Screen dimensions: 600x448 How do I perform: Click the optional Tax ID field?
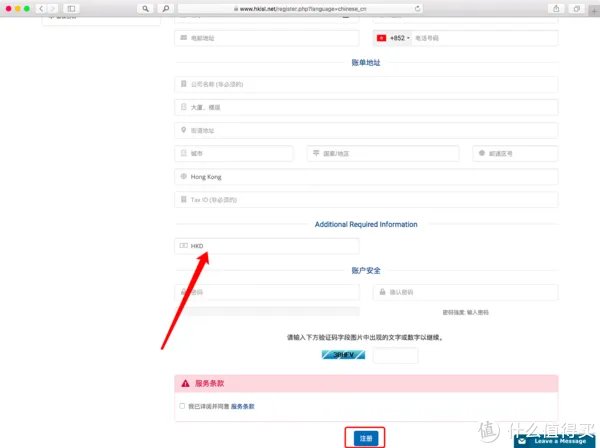(x=366, y=200)
